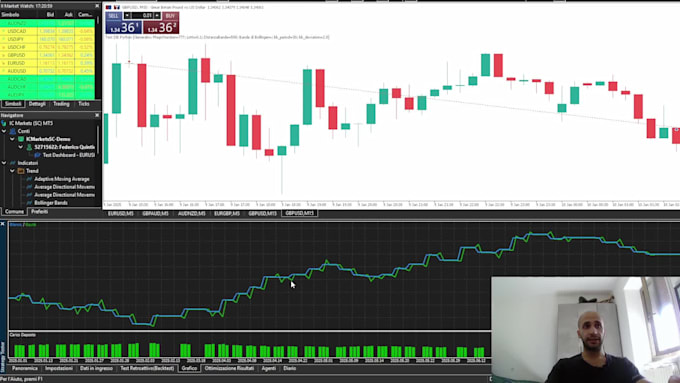Collapse the Indicatori tree node

(4, 163)
